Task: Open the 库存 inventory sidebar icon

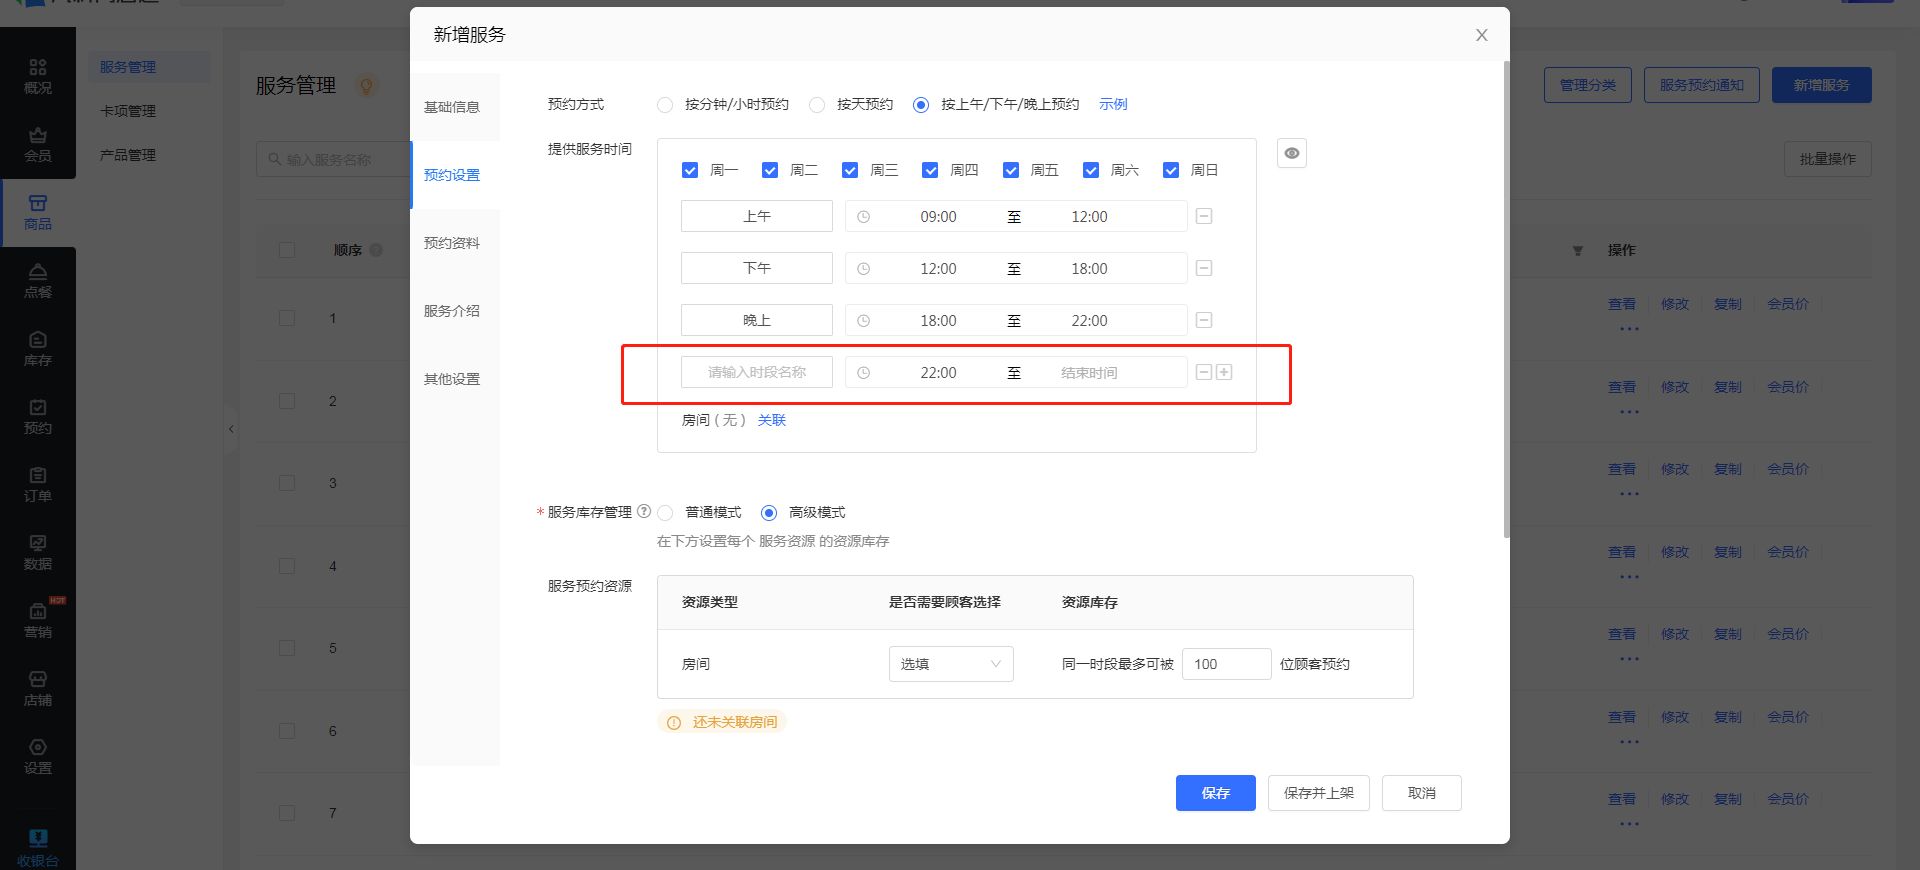Action: 38,348
